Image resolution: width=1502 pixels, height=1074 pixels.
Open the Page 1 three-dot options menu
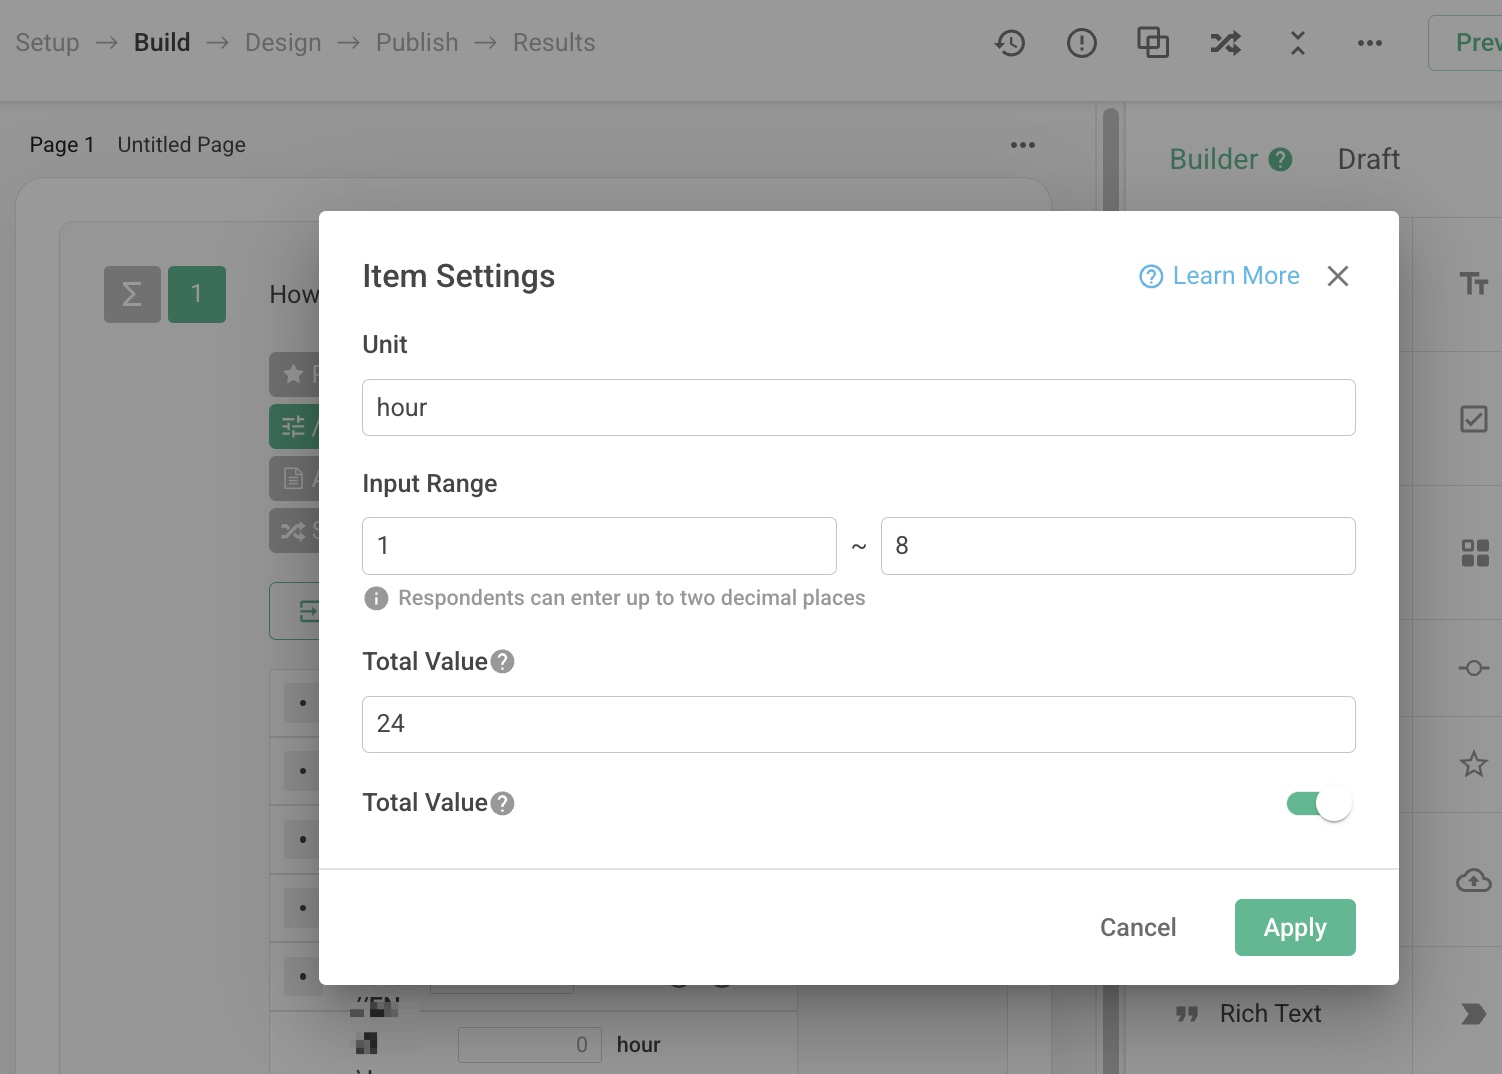coord(1022,145)
